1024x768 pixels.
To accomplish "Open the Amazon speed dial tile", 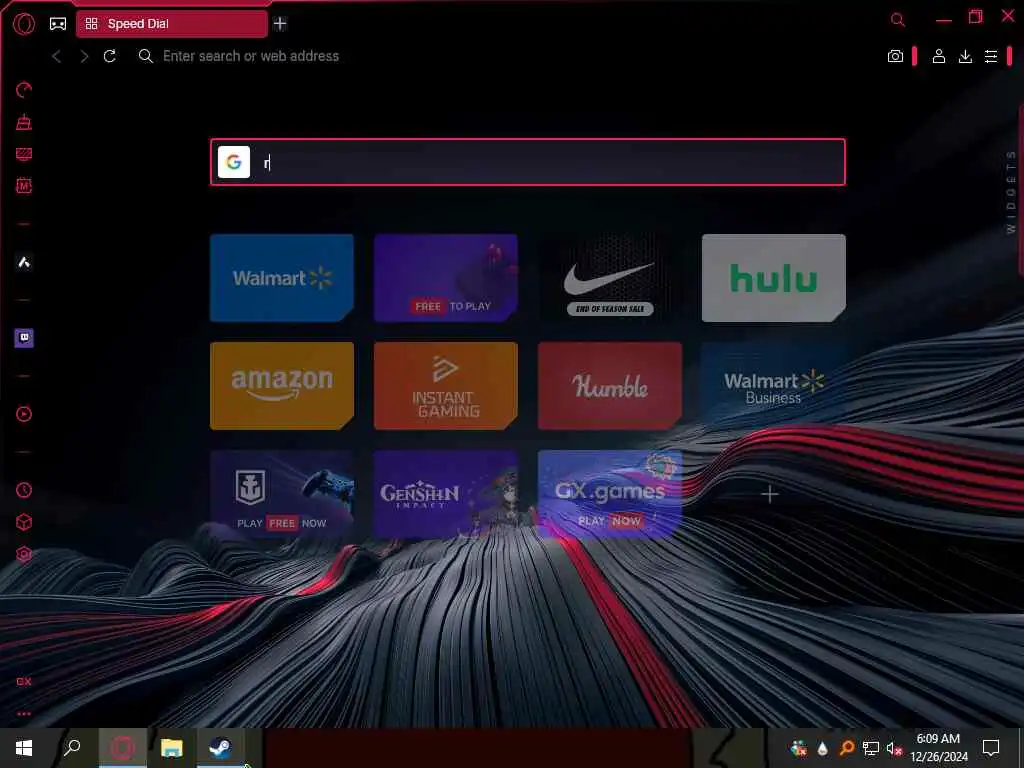I will (282, 386).
